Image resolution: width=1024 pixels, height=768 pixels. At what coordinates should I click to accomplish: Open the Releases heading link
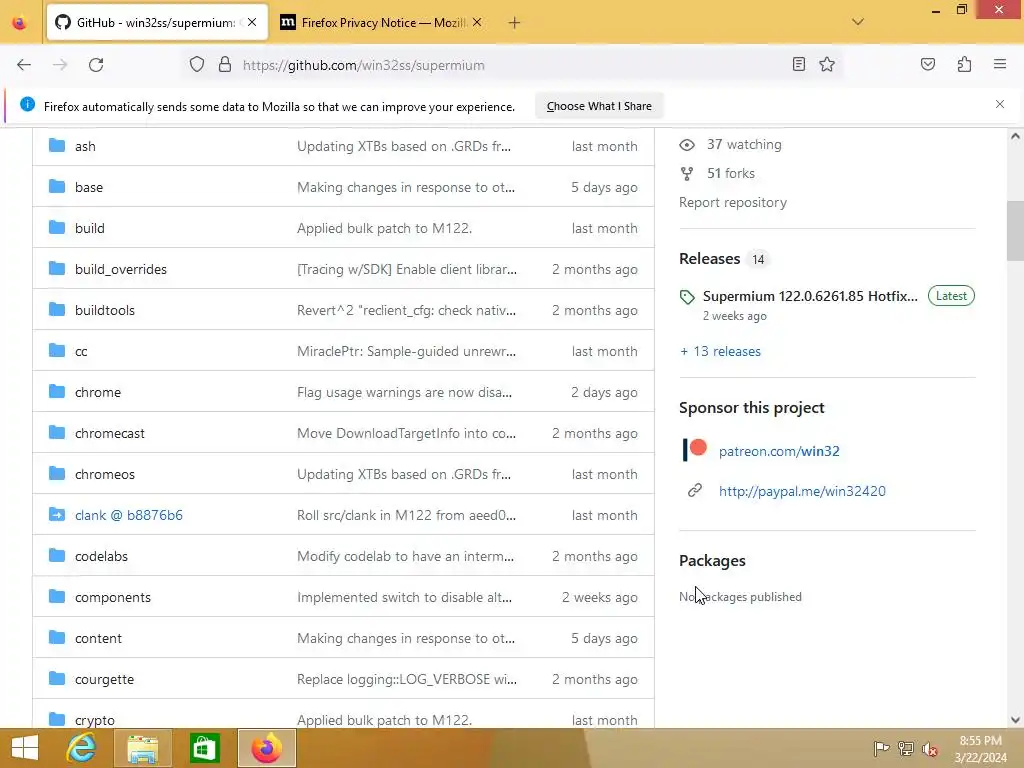click(709, 259)
